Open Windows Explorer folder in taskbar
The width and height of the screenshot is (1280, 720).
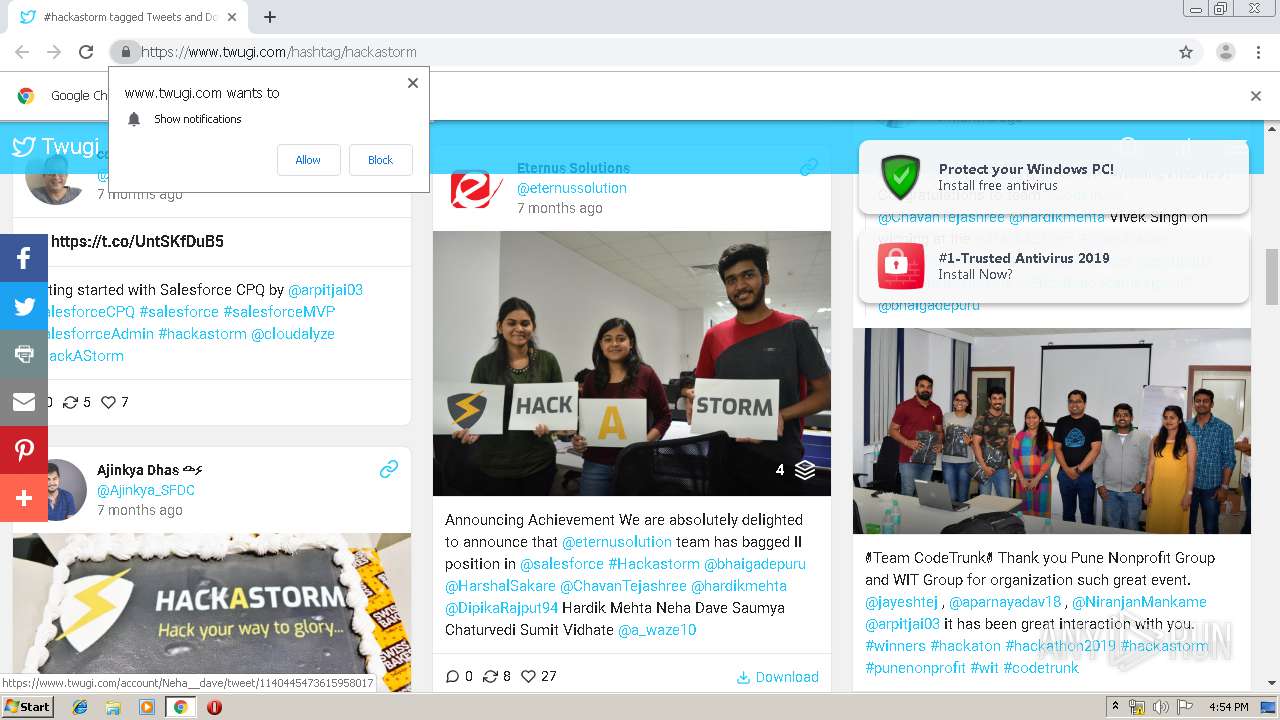[x=113, y=707]
